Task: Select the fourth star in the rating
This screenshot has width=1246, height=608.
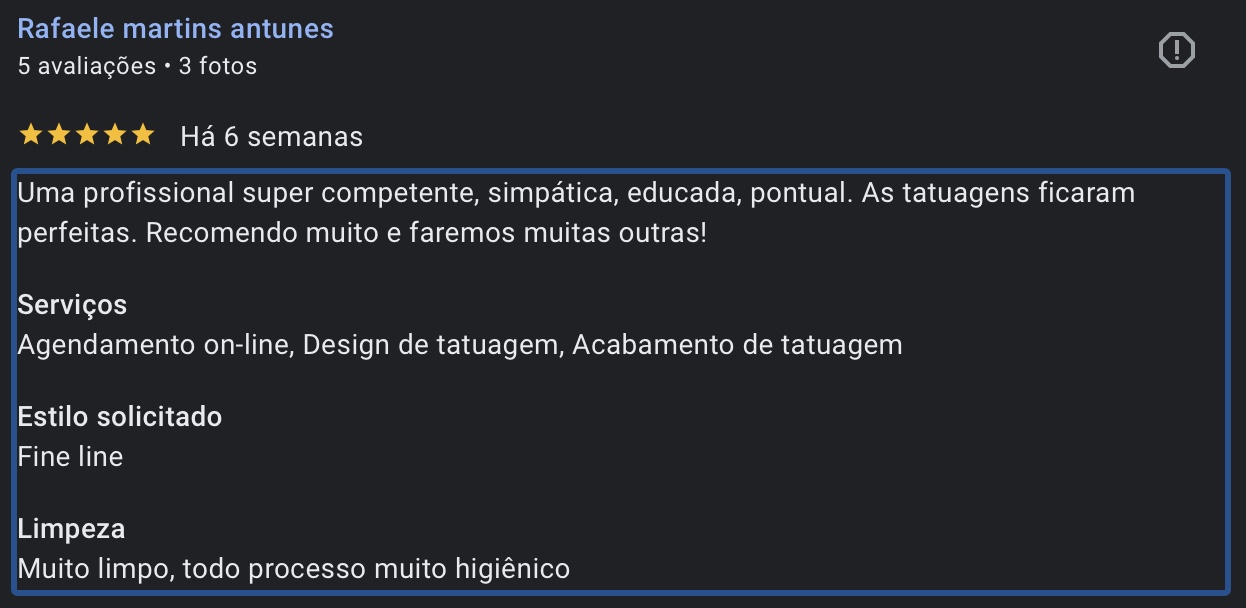Action: click(x=116, y=134)
